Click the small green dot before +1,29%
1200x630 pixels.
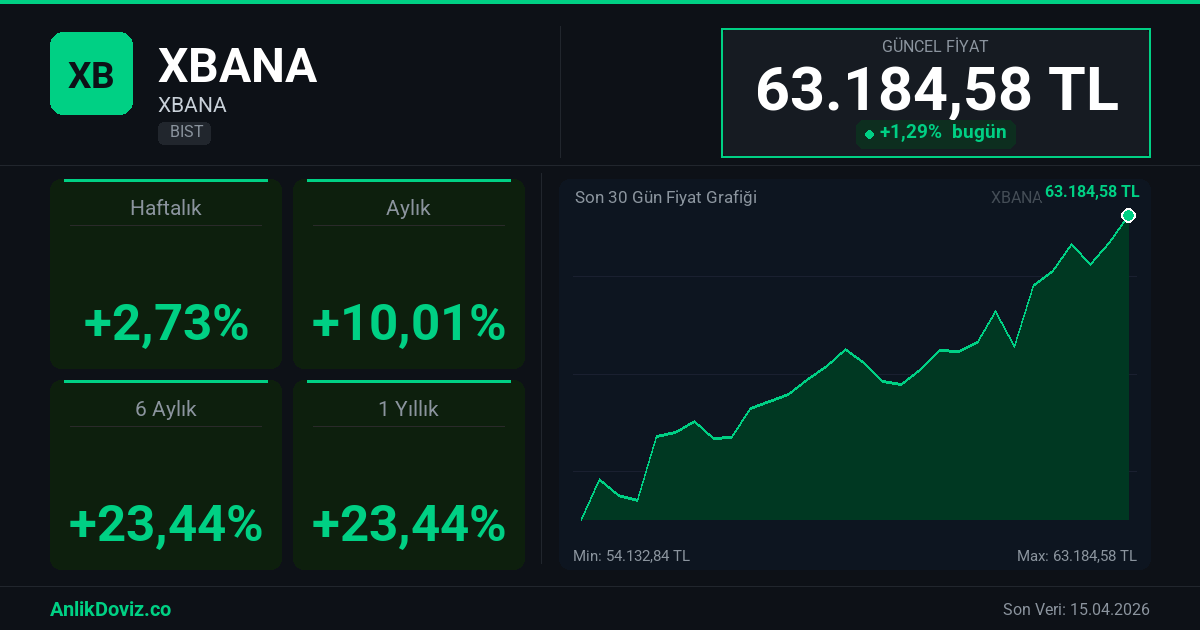[x=869, y=134]
